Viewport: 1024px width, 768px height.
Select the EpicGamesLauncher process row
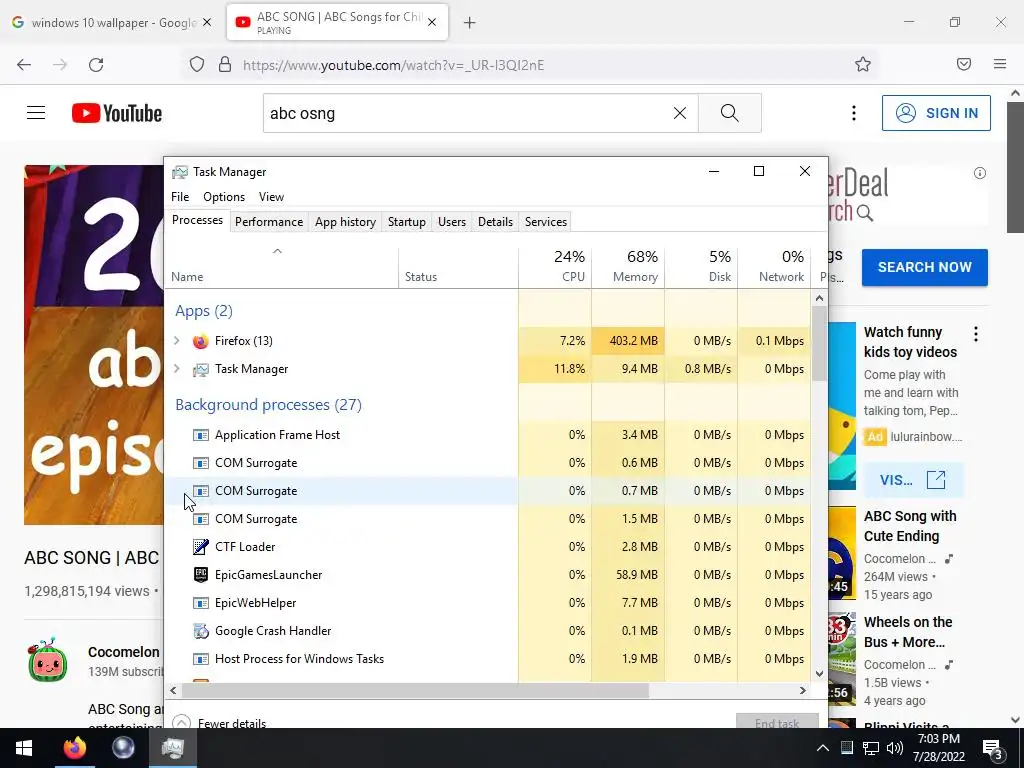[488, 575]
